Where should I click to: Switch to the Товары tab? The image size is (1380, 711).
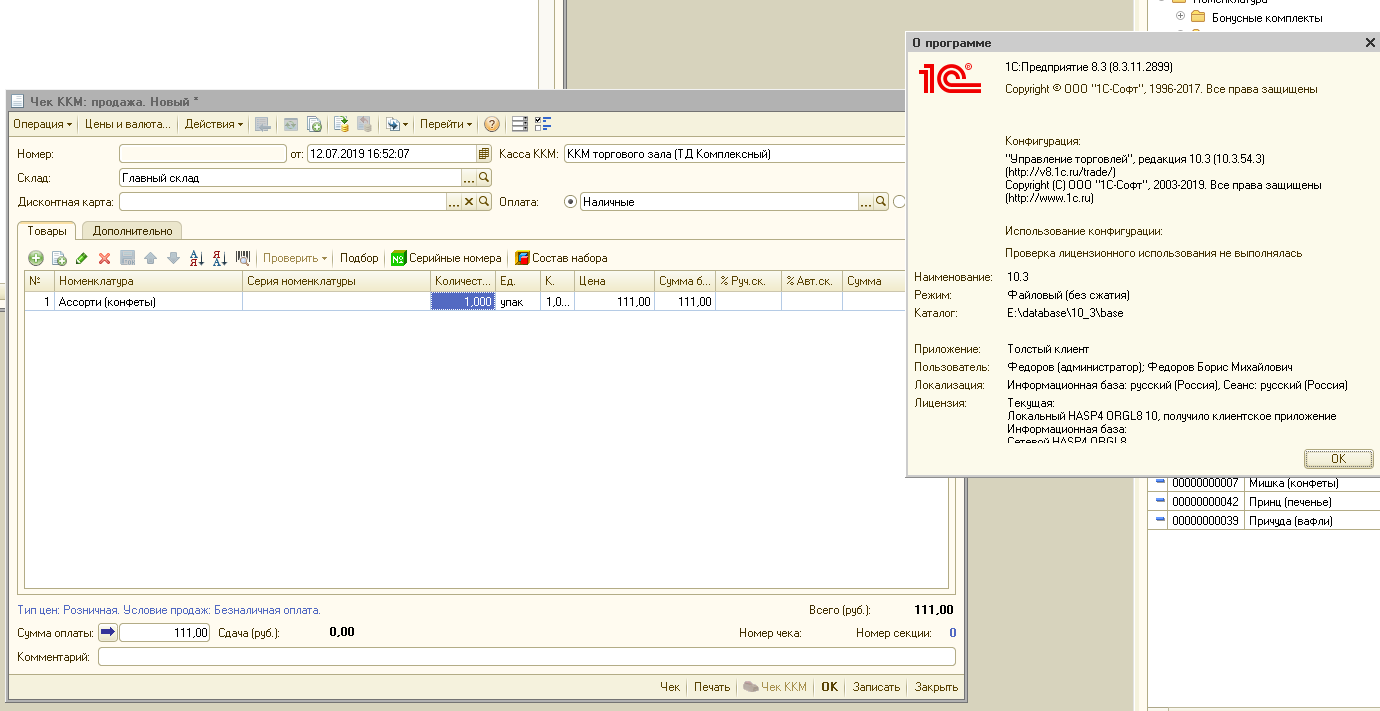(x=47, y=231)
